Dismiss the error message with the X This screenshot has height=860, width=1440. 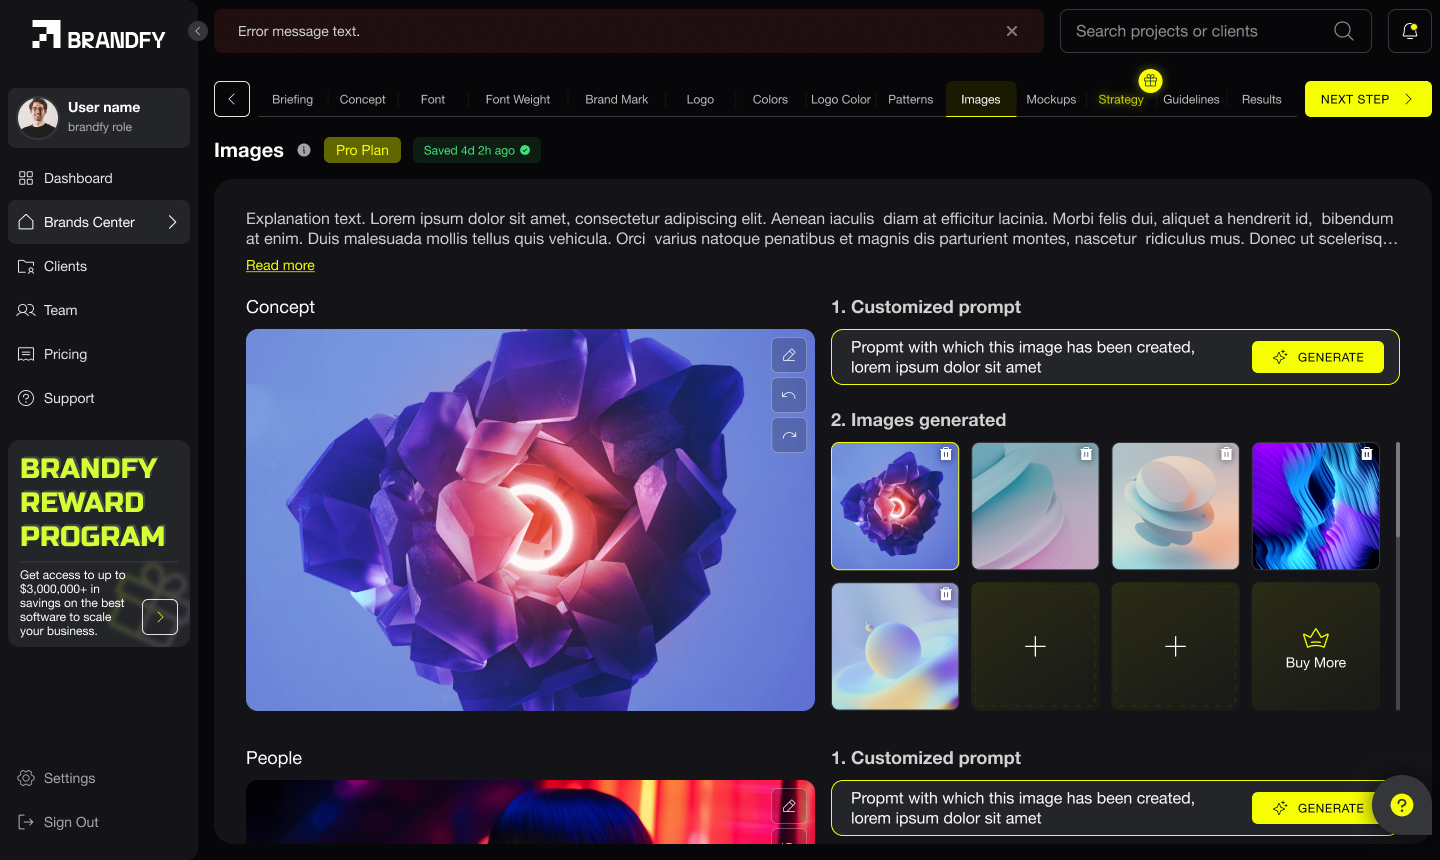pos(1012,31)
